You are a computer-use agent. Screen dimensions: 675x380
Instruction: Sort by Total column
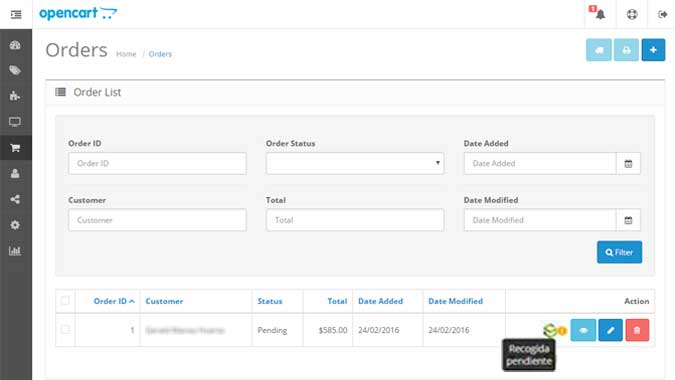[337, 301]
